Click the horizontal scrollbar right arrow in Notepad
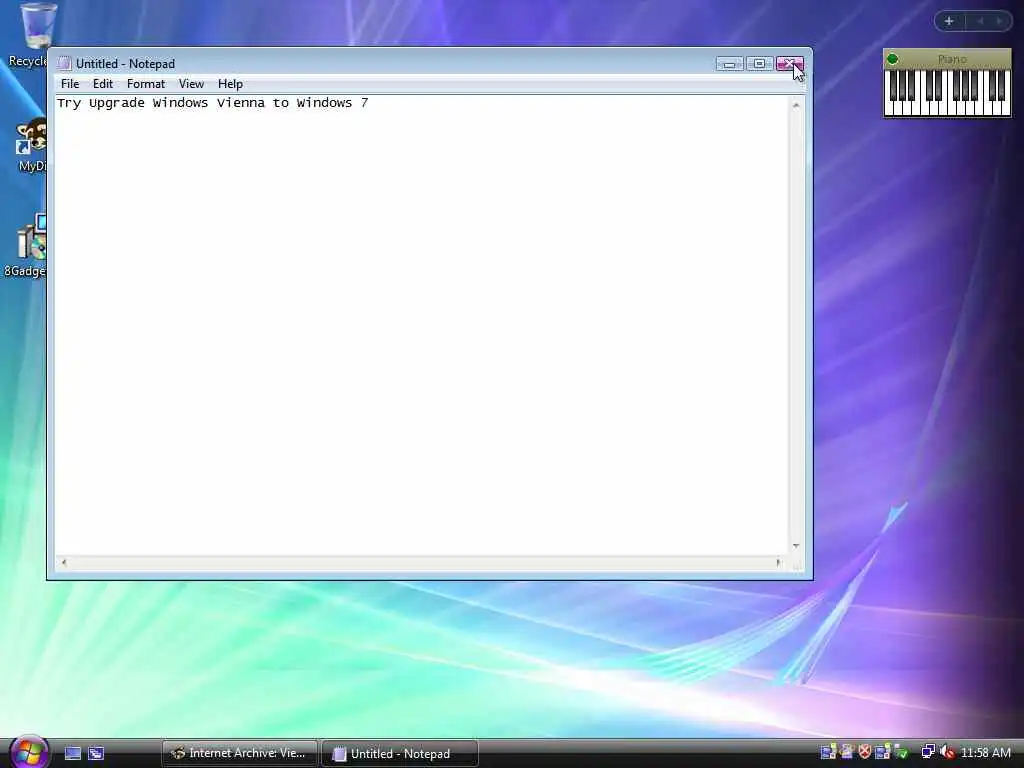This screenshot has height=768, width=1024. click(778, 562)
